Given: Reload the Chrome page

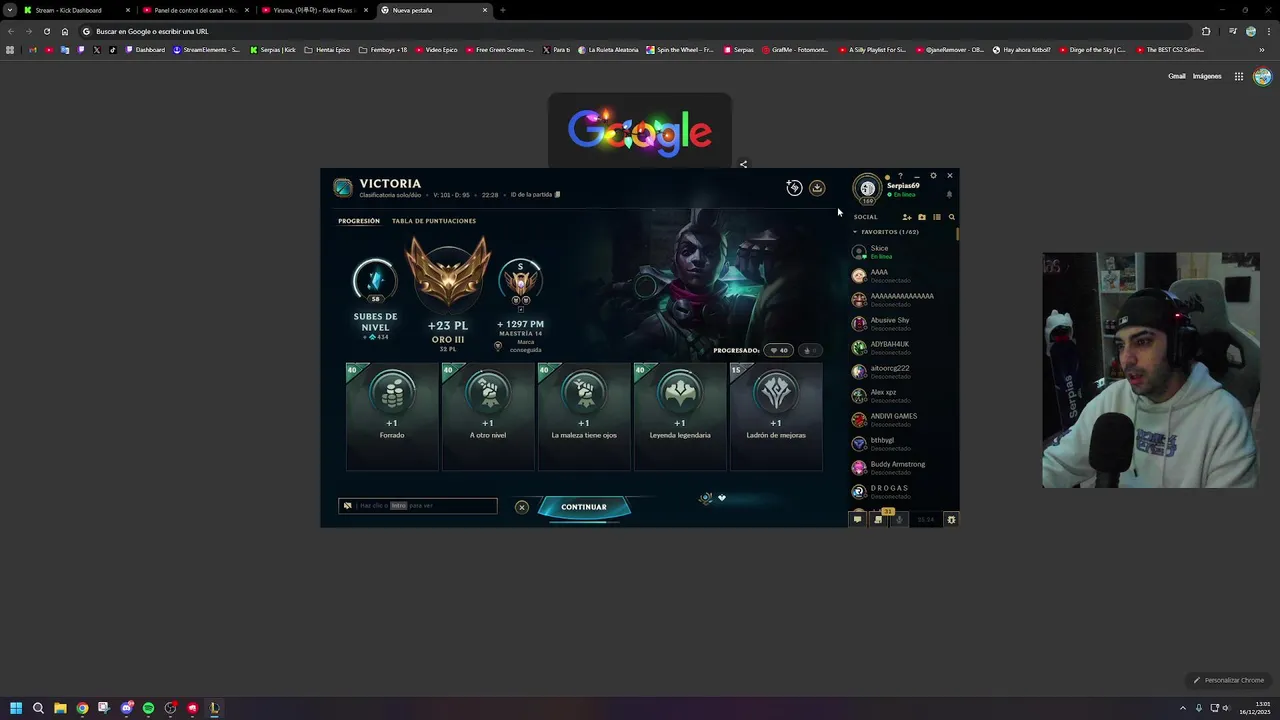Looking at the screenshot, I should [x=46, y=31].
